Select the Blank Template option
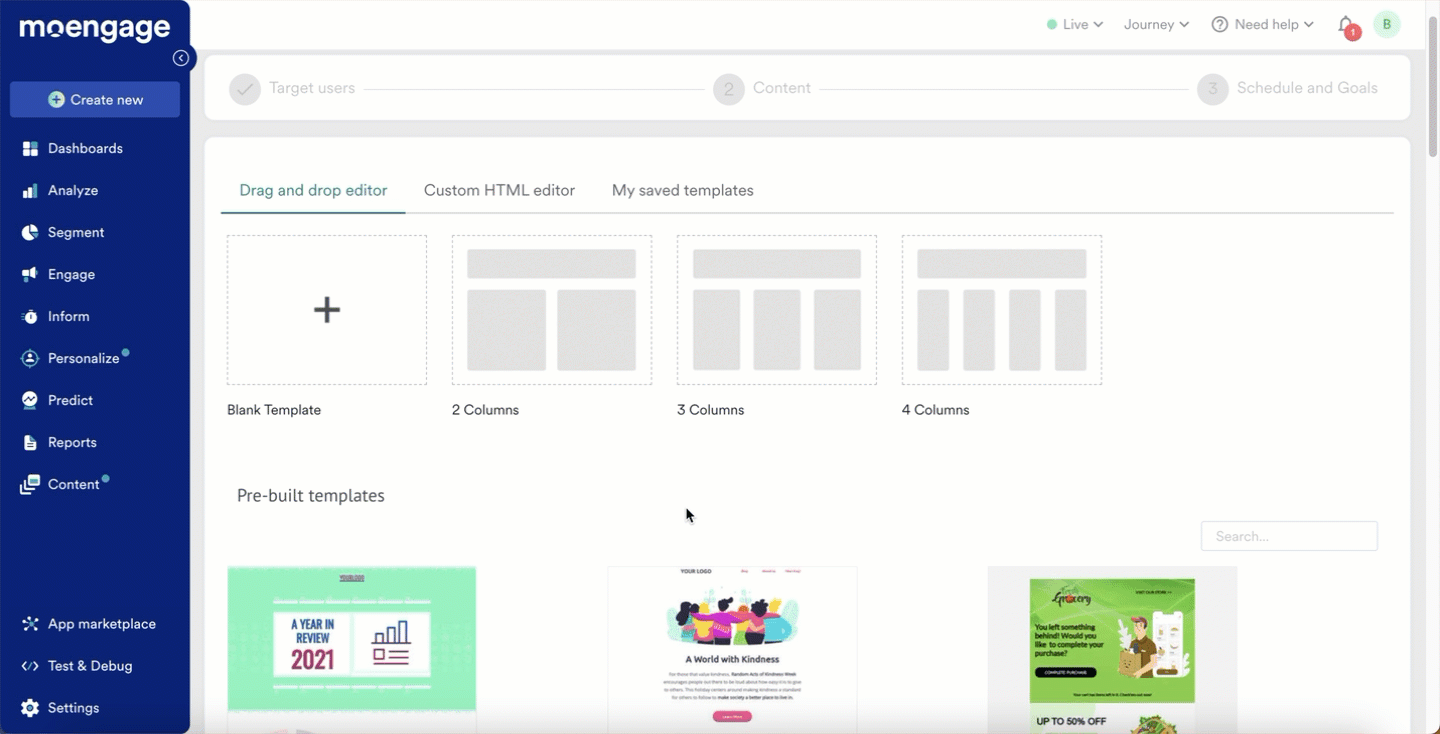1440x734 pixels. (327, 310)
